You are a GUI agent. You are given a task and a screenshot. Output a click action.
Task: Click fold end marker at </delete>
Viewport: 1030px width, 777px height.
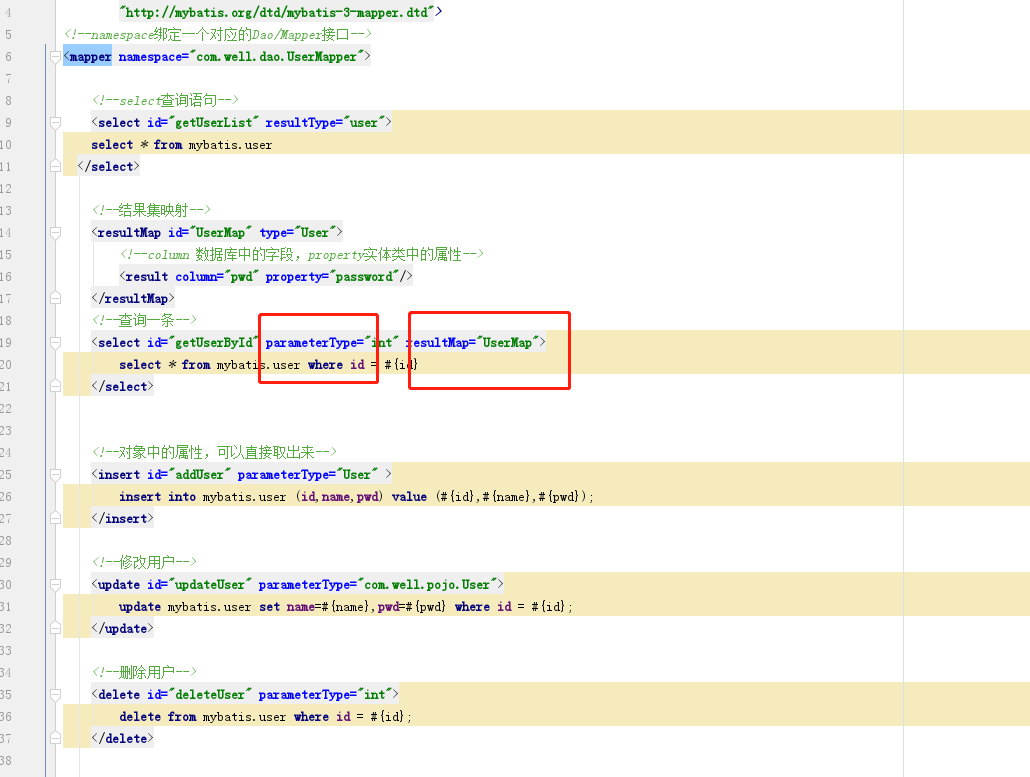tap(56, 738)
